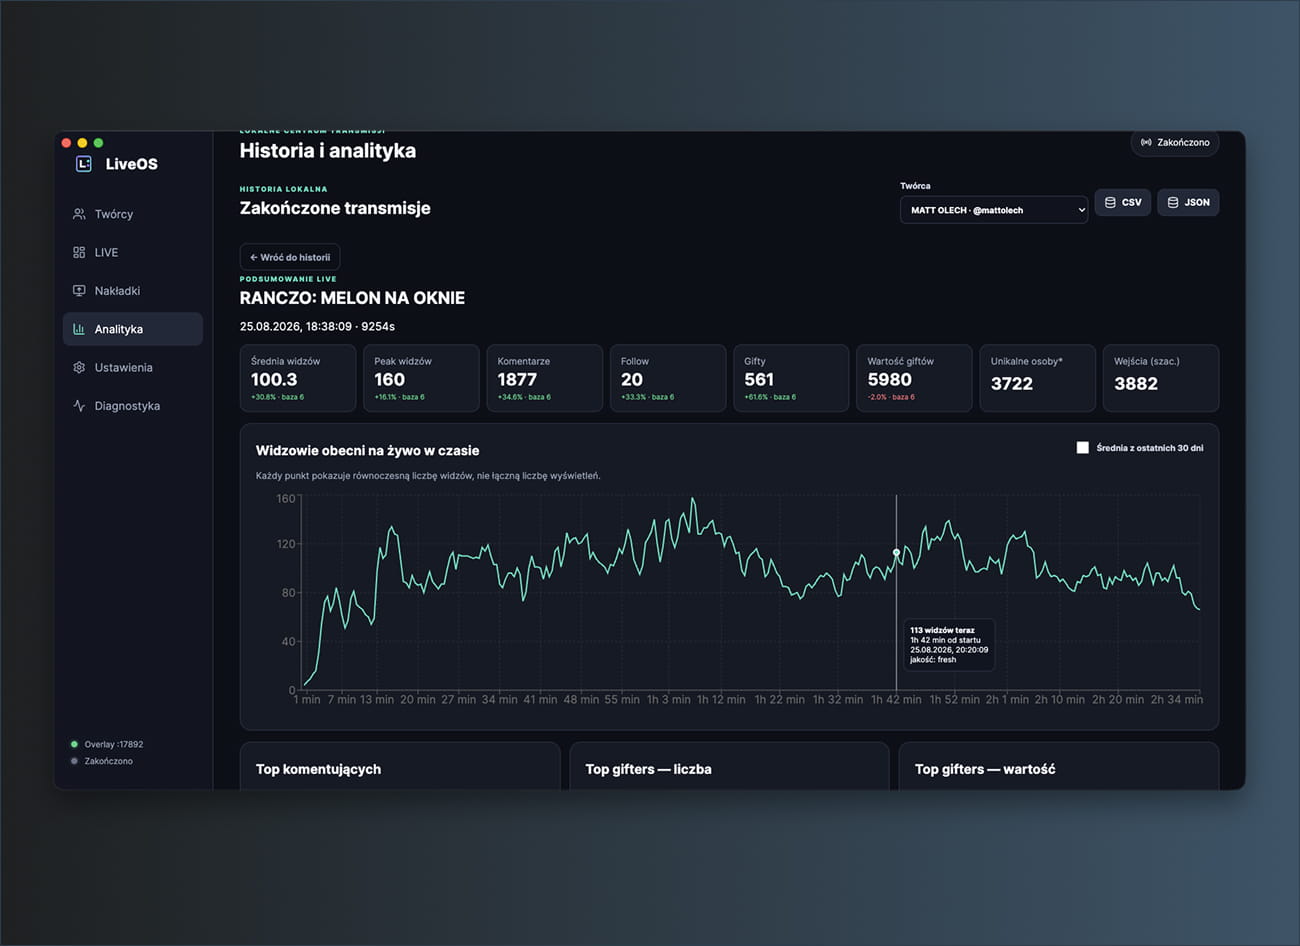The image size is (1300, 946).
Task: Click the Follow value 20
Action: pos(632,380)
